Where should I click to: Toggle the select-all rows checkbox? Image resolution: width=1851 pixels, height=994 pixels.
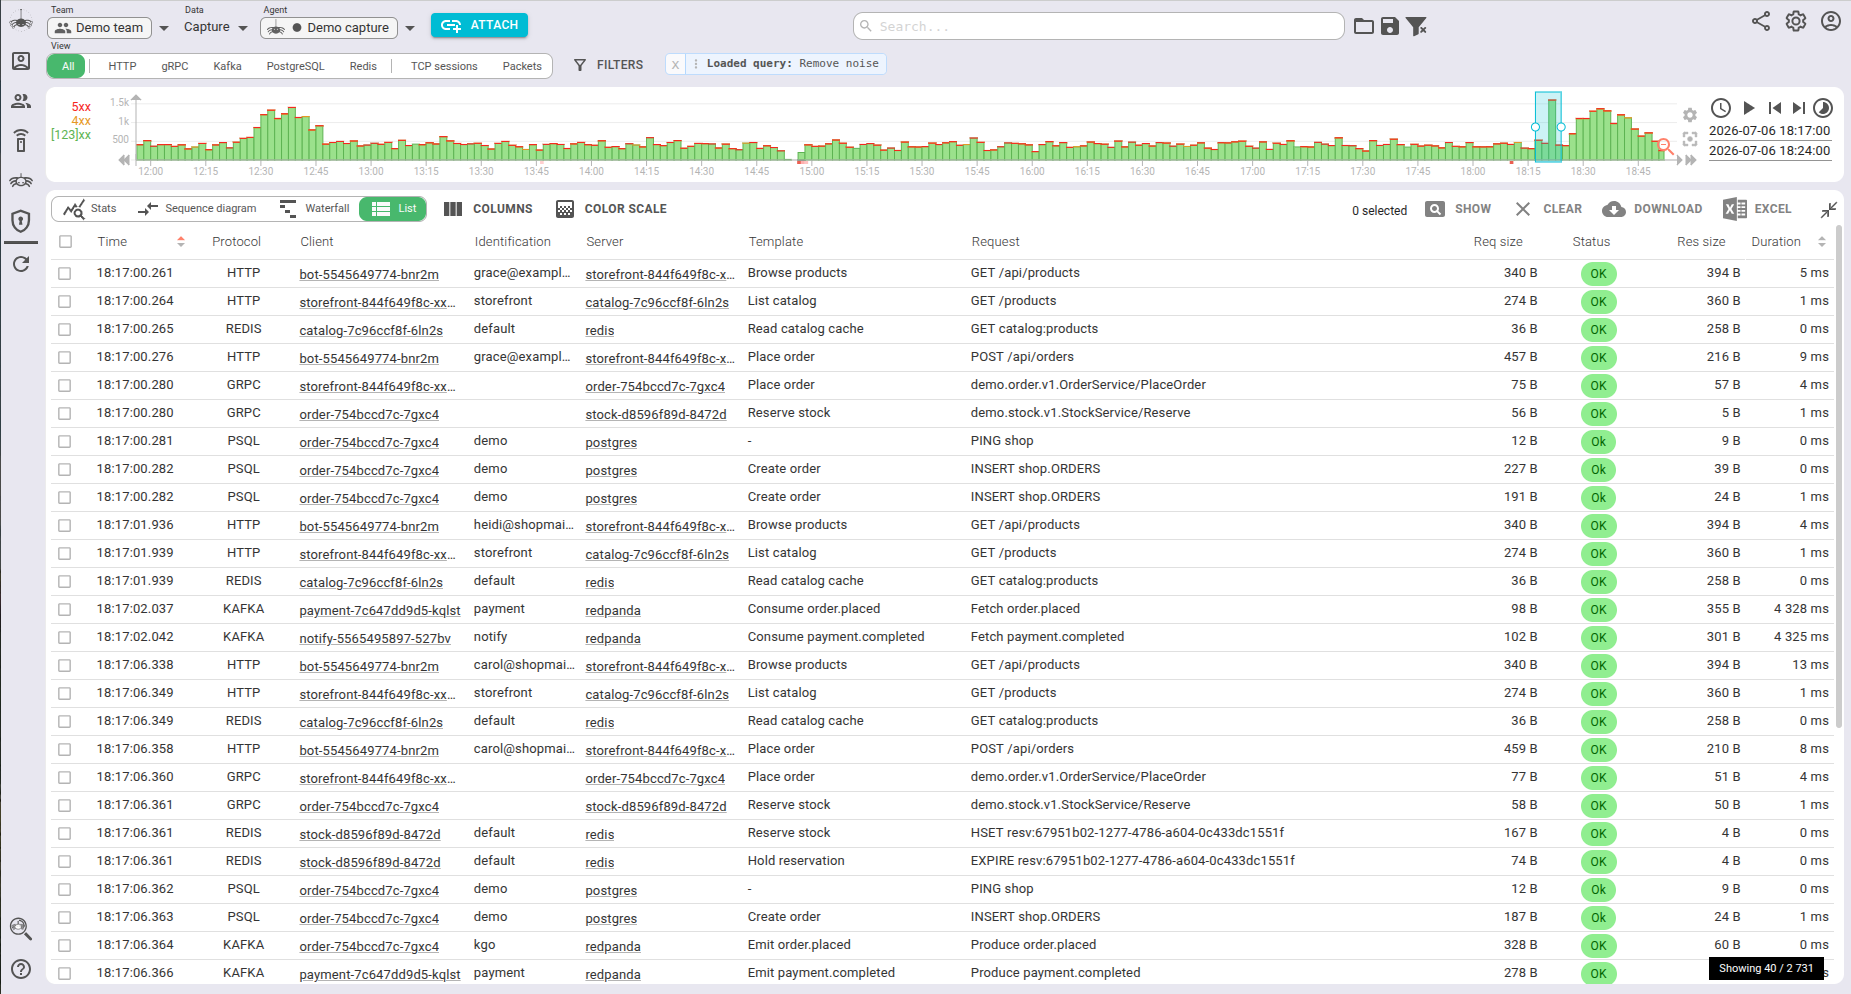[66, 241]
